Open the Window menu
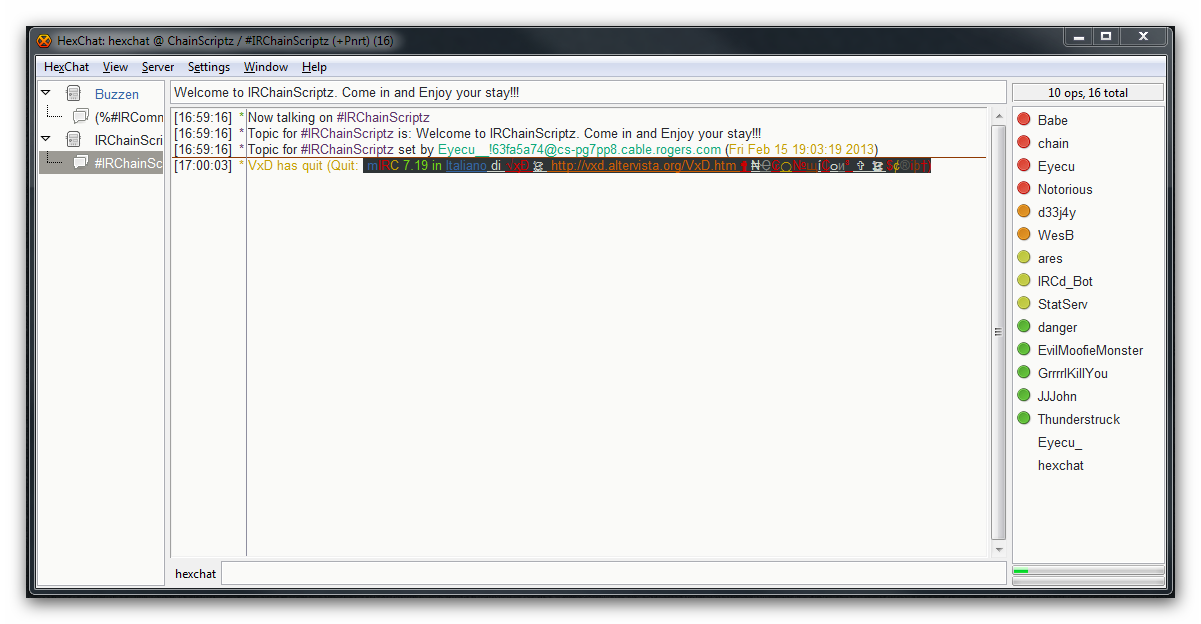Viewport: 1201px width, 624px height. coord(266,67)
